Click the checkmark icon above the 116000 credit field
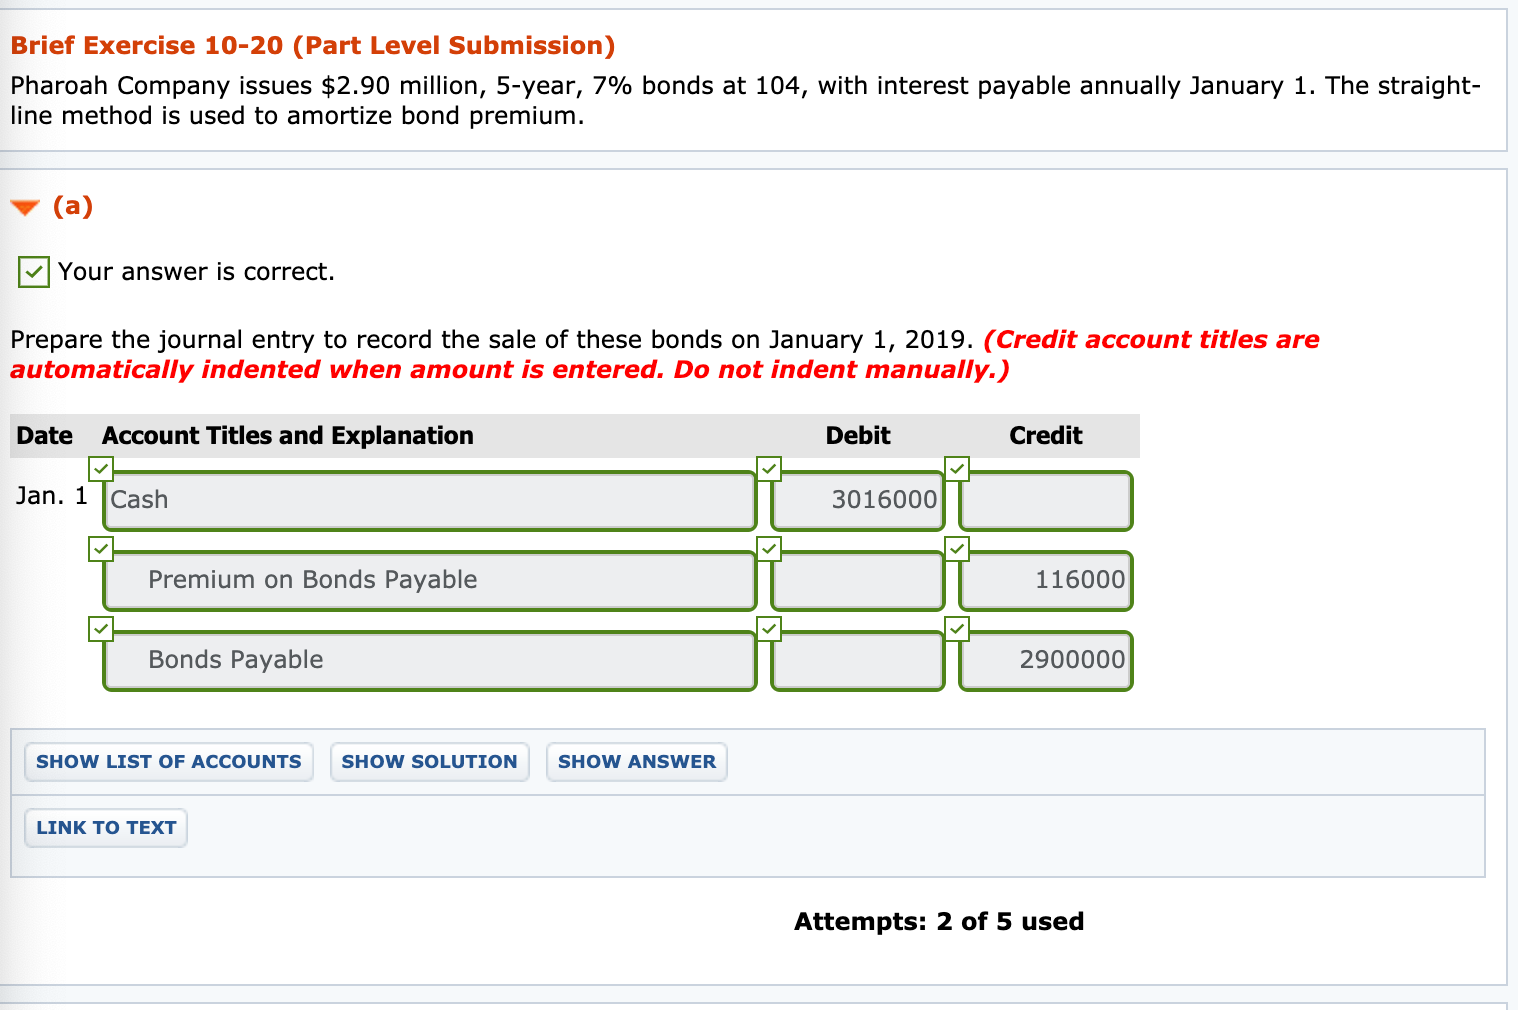 click(x=956, y=548)
